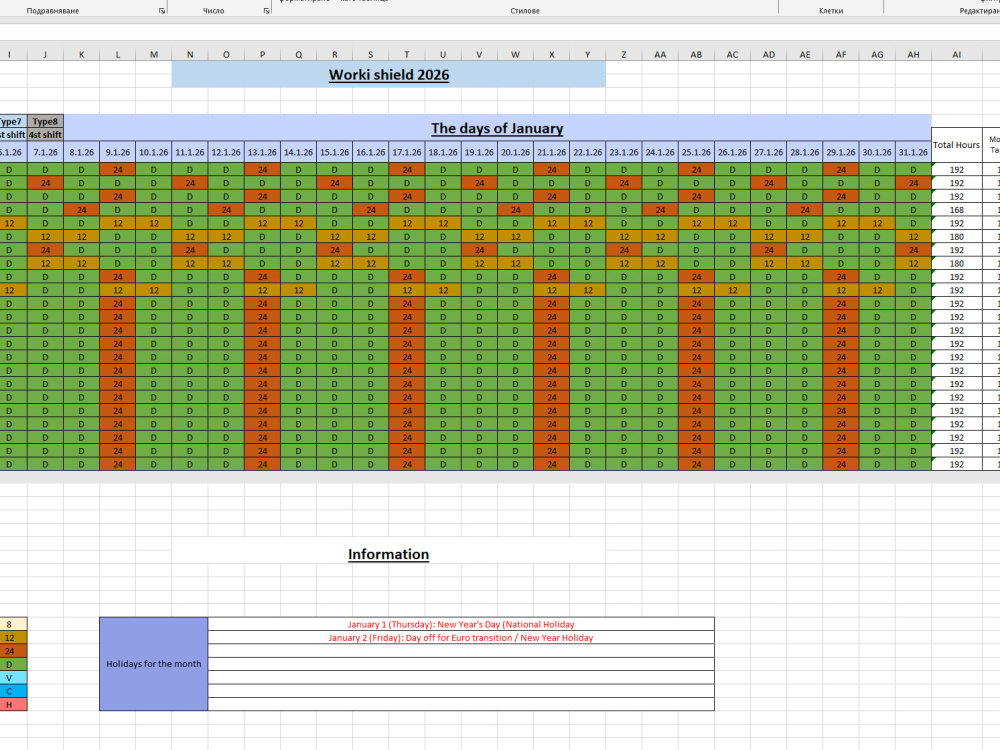The height and width of the screenshot is (750, 1000).
Task: Pick the light-blue legend cell labeled V
Action: [9, 678]
